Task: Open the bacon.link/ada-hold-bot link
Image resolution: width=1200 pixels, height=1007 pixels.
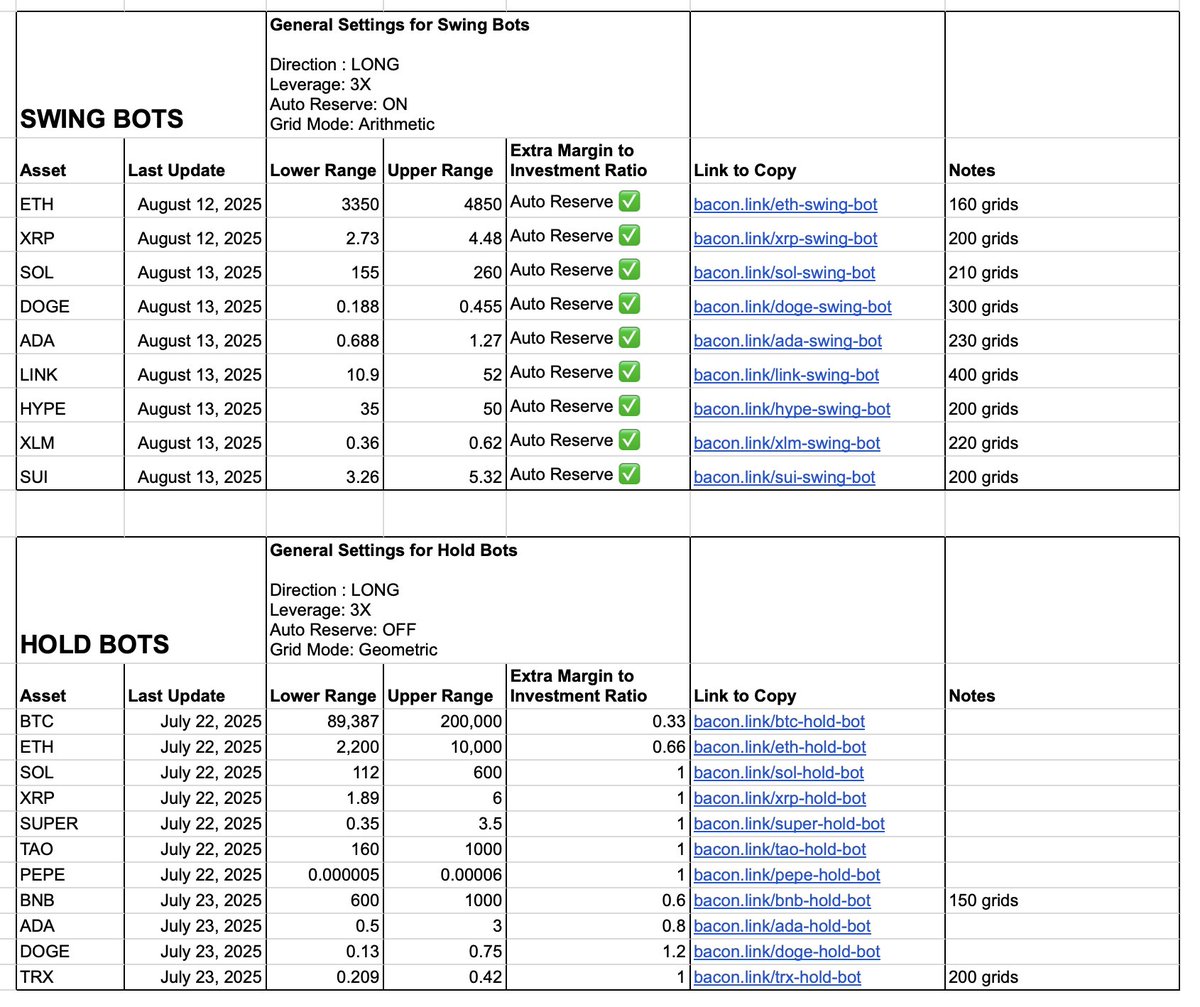Action: [782, 927]
